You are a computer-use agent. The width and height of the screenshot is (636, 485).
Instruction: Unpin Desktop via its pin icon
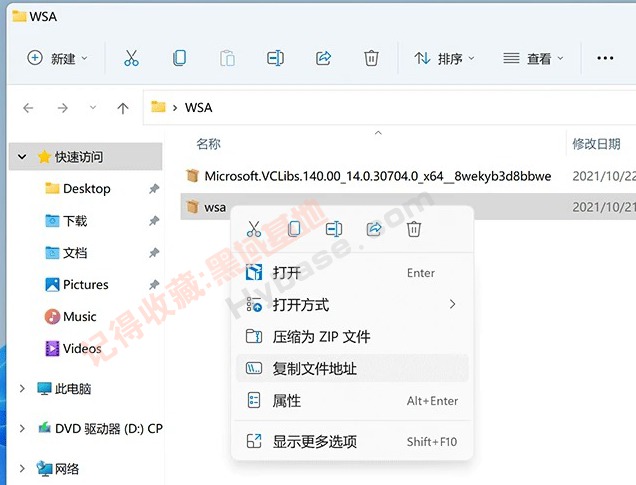[154, 189]
